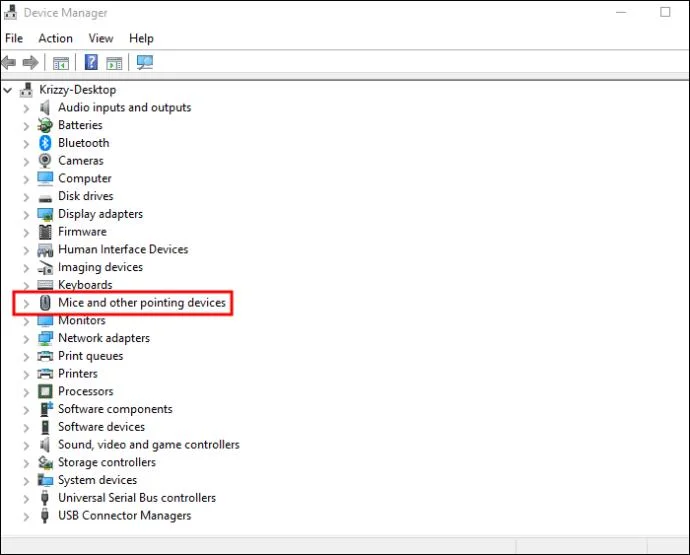Click the Audio inputs and outputs speaker icon

point(45,107)
